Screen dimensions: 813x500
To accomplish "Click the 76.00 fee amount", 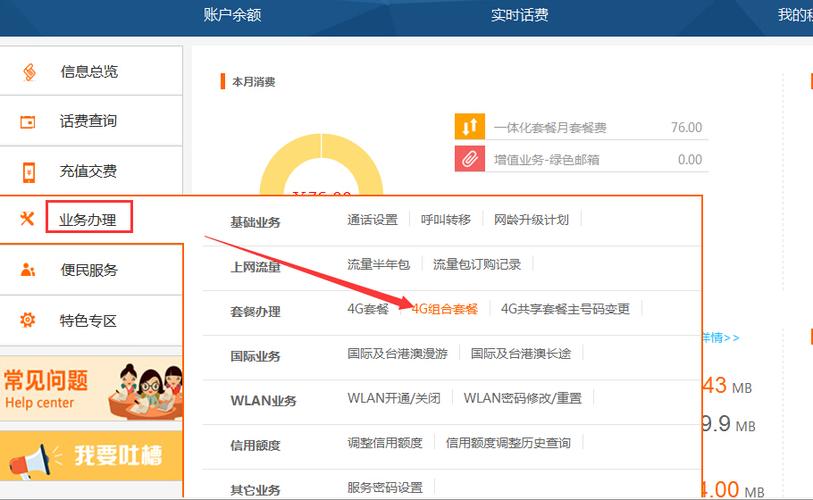I will click(x=686, y=127).
